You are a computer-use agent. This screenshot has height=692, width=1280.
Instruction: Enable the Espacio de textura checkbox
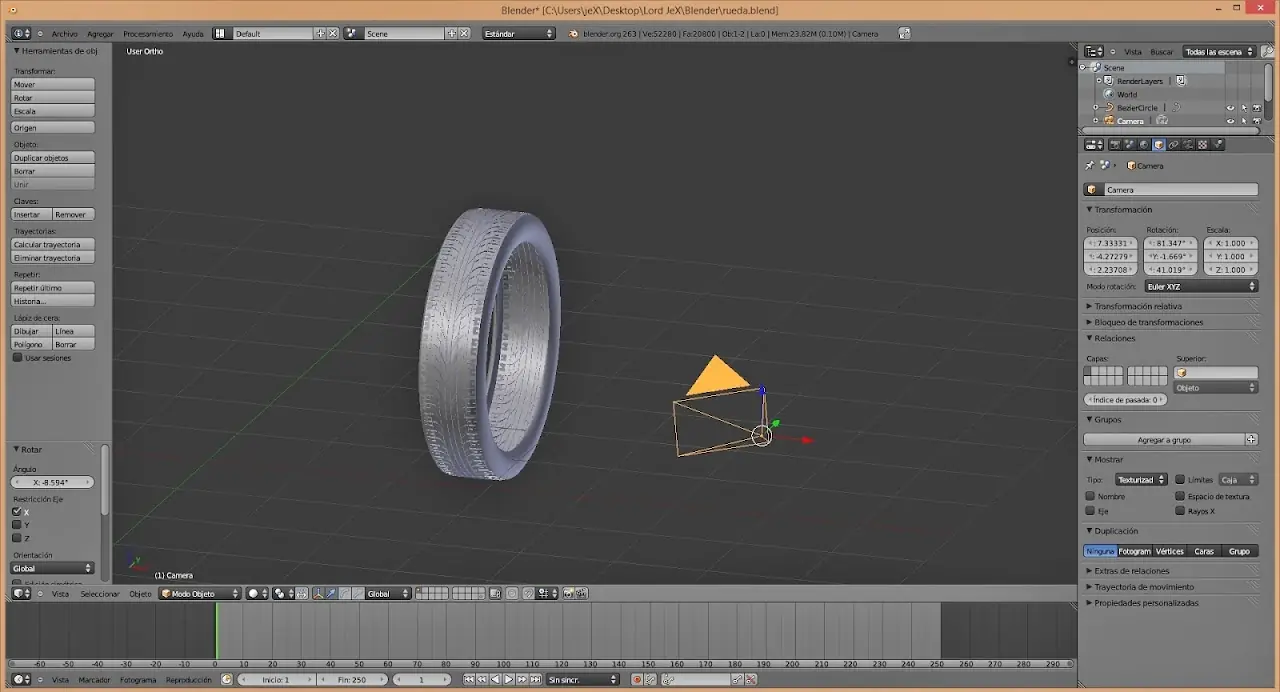(x=1180, y=496)
